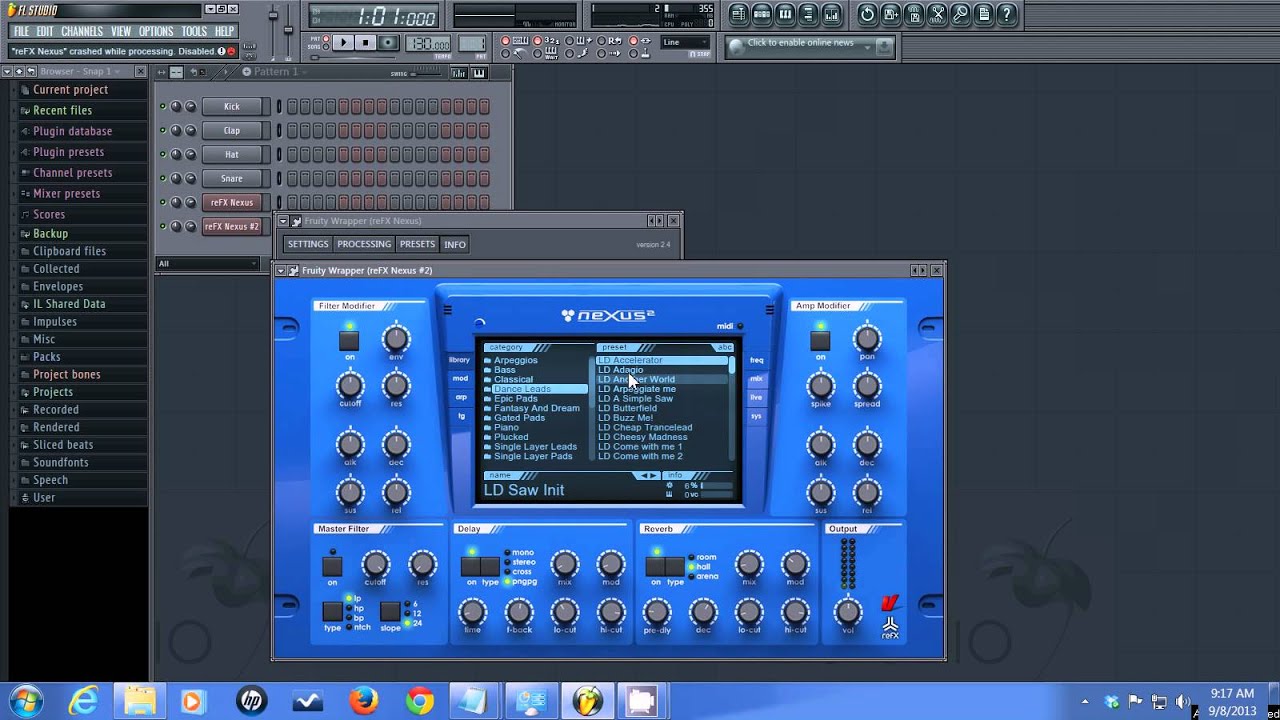
Task: Click the preset list scrollbar in Nexus
Action: [731, 407]
